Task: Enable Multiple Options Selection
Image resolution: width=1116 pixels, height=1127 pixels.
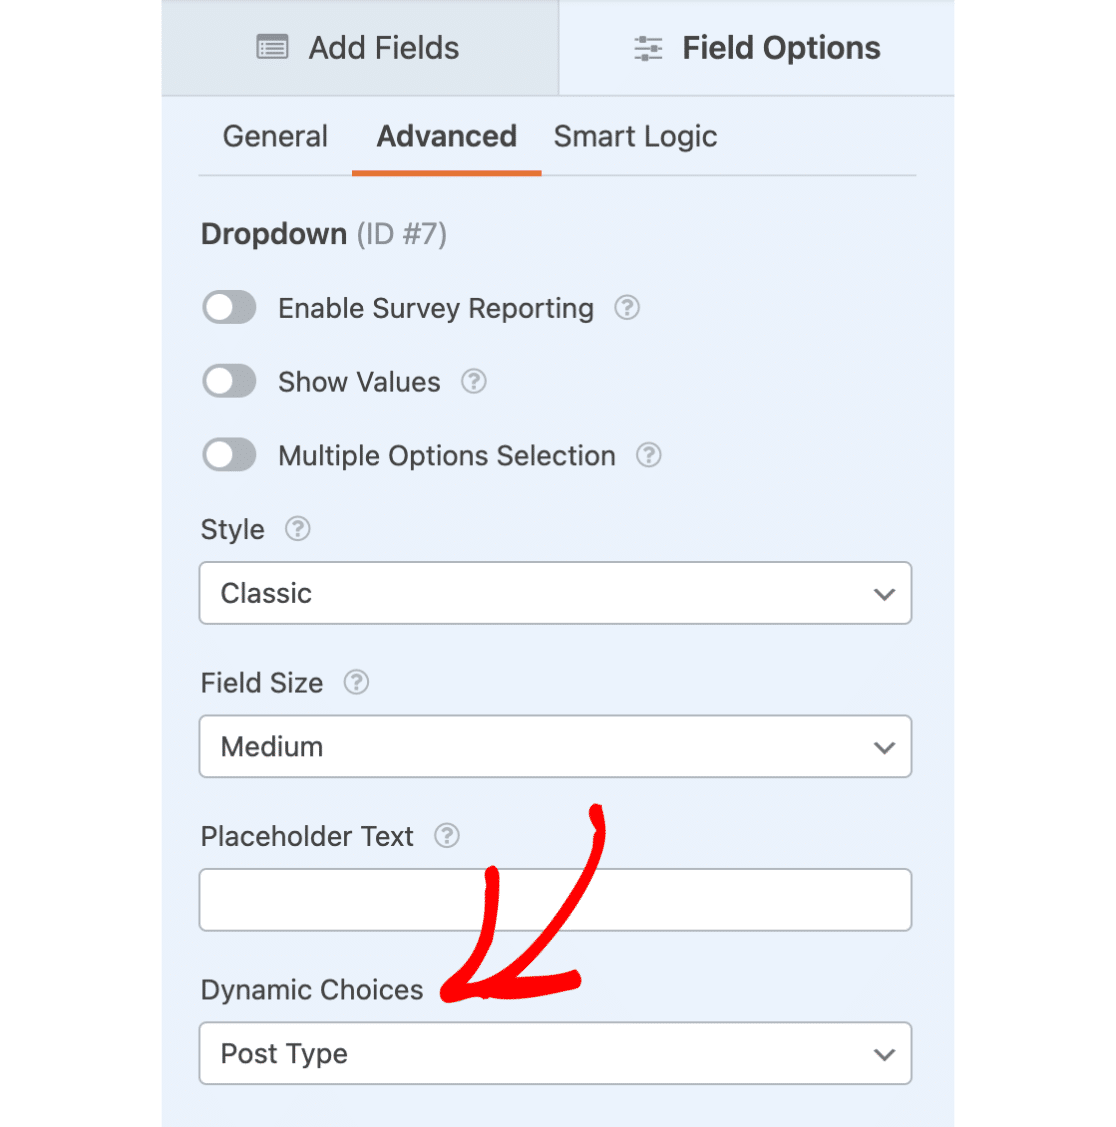Action: point(229,455)
